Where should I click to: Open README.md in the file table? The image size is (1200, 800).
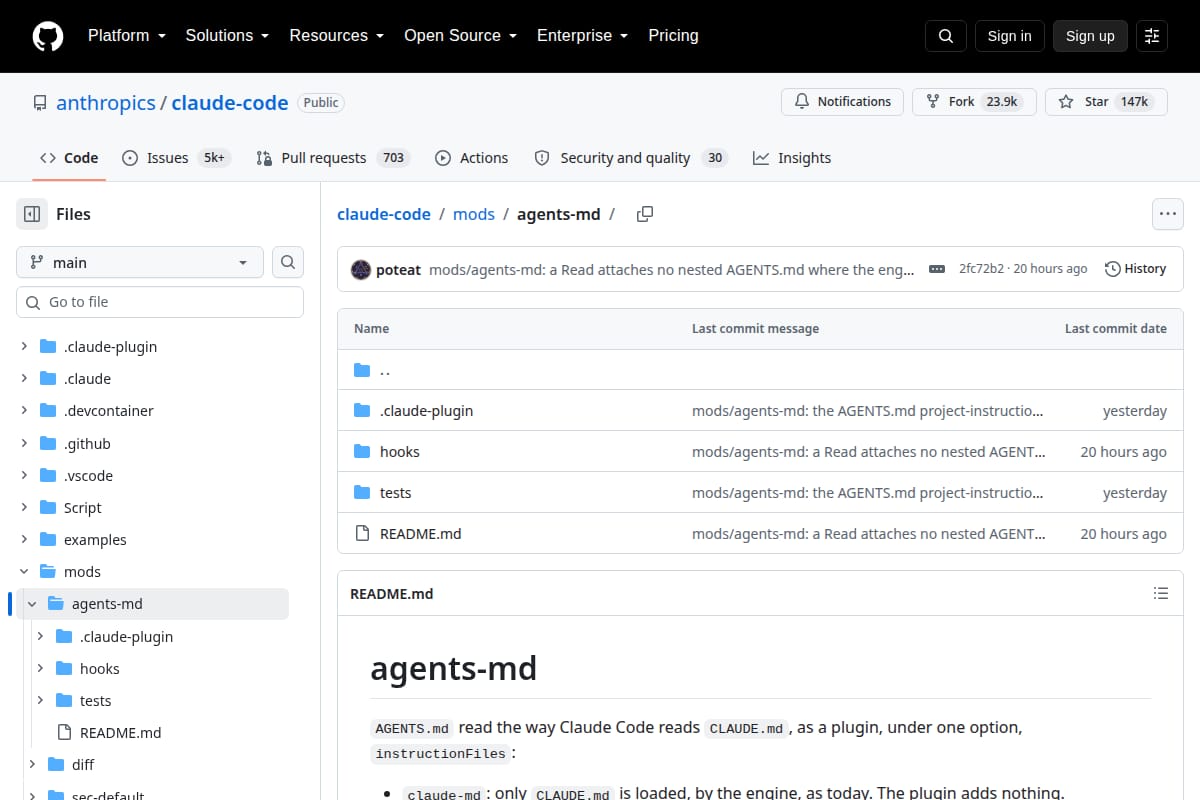click(x=420, y=534)
